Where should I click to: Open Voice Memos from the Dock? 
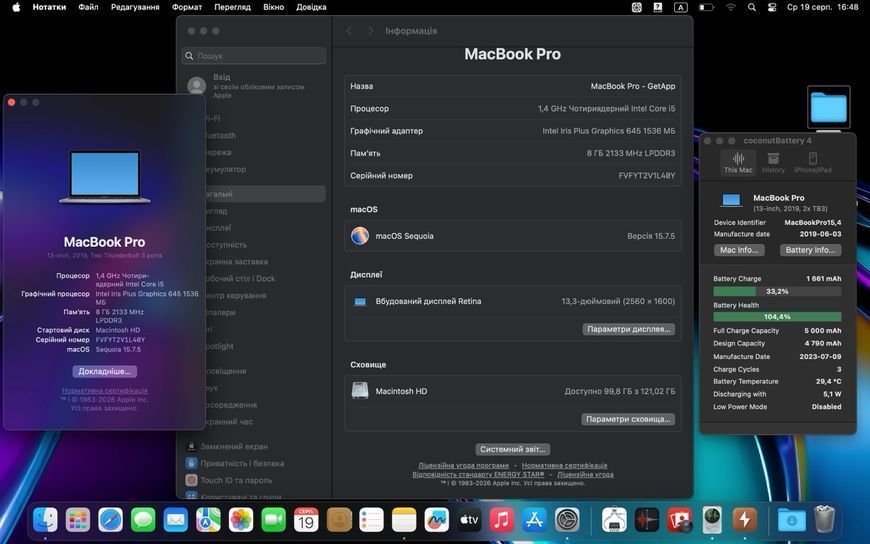(647, 520)
